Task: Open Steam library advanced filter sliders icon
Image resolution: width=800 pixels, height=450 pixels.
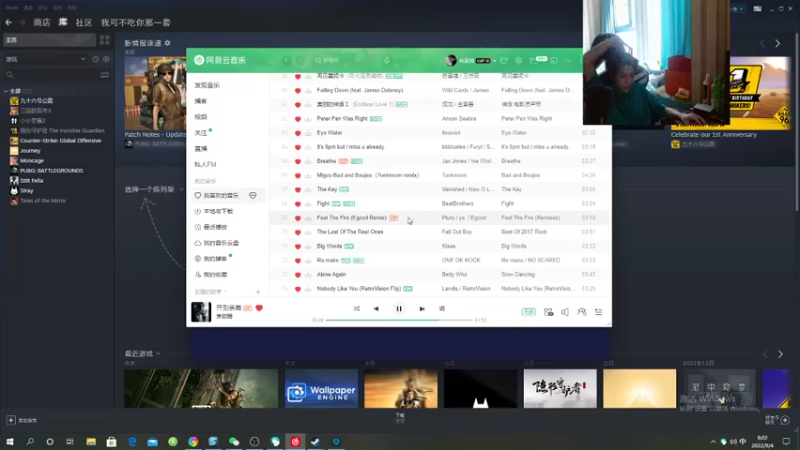Action: (x=105, y=75)
